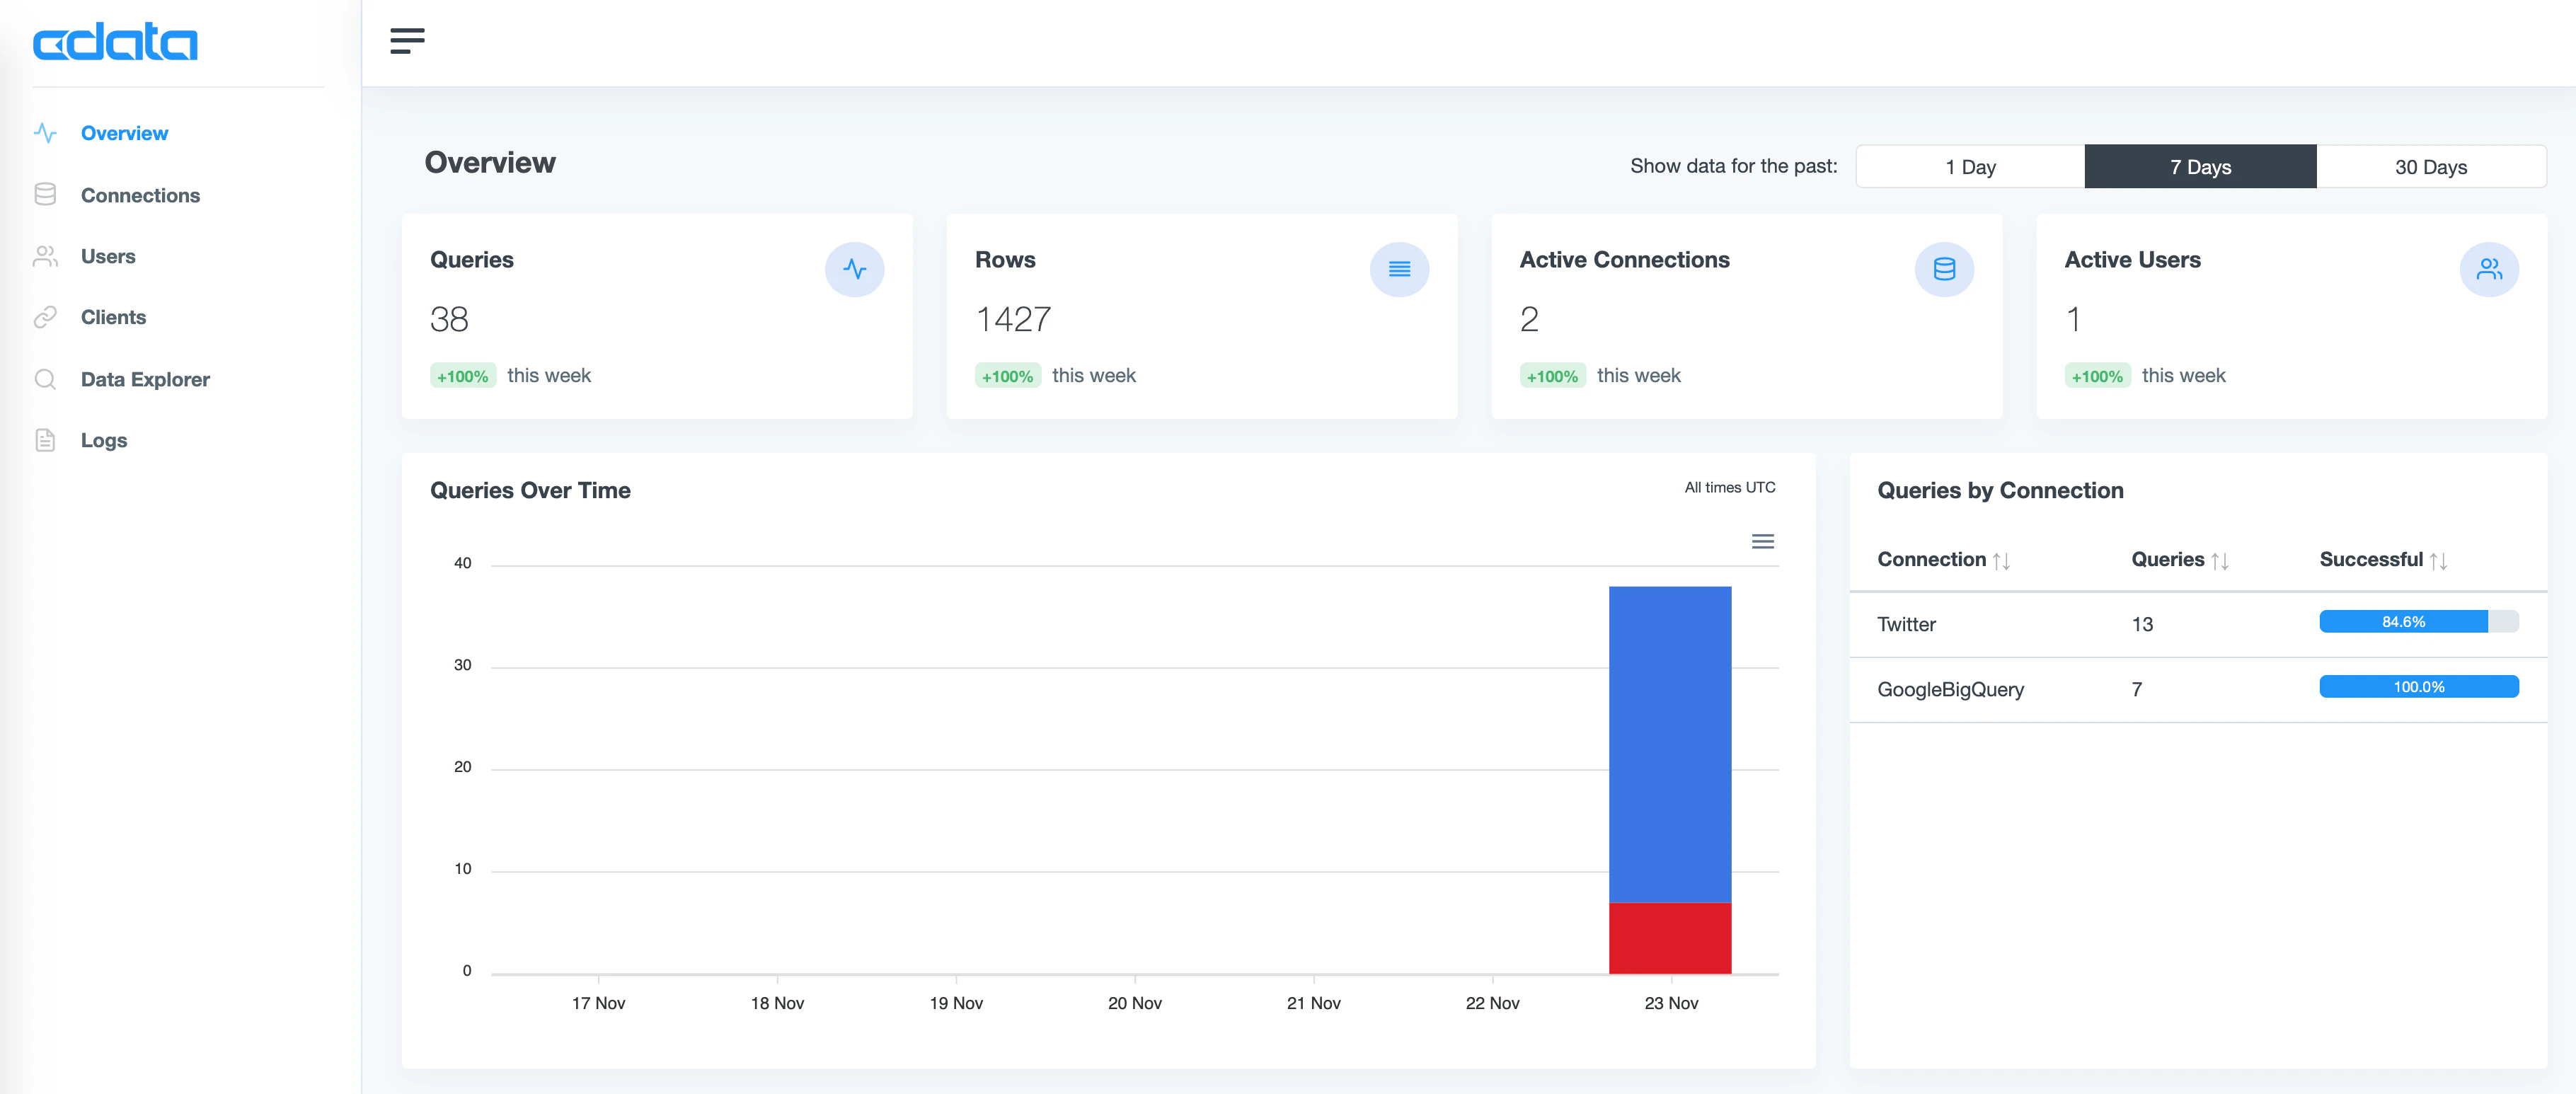The image size is (2576, 1094).
Task: Click the +100% badge on Queries card
Action: (x=463, y=376)
